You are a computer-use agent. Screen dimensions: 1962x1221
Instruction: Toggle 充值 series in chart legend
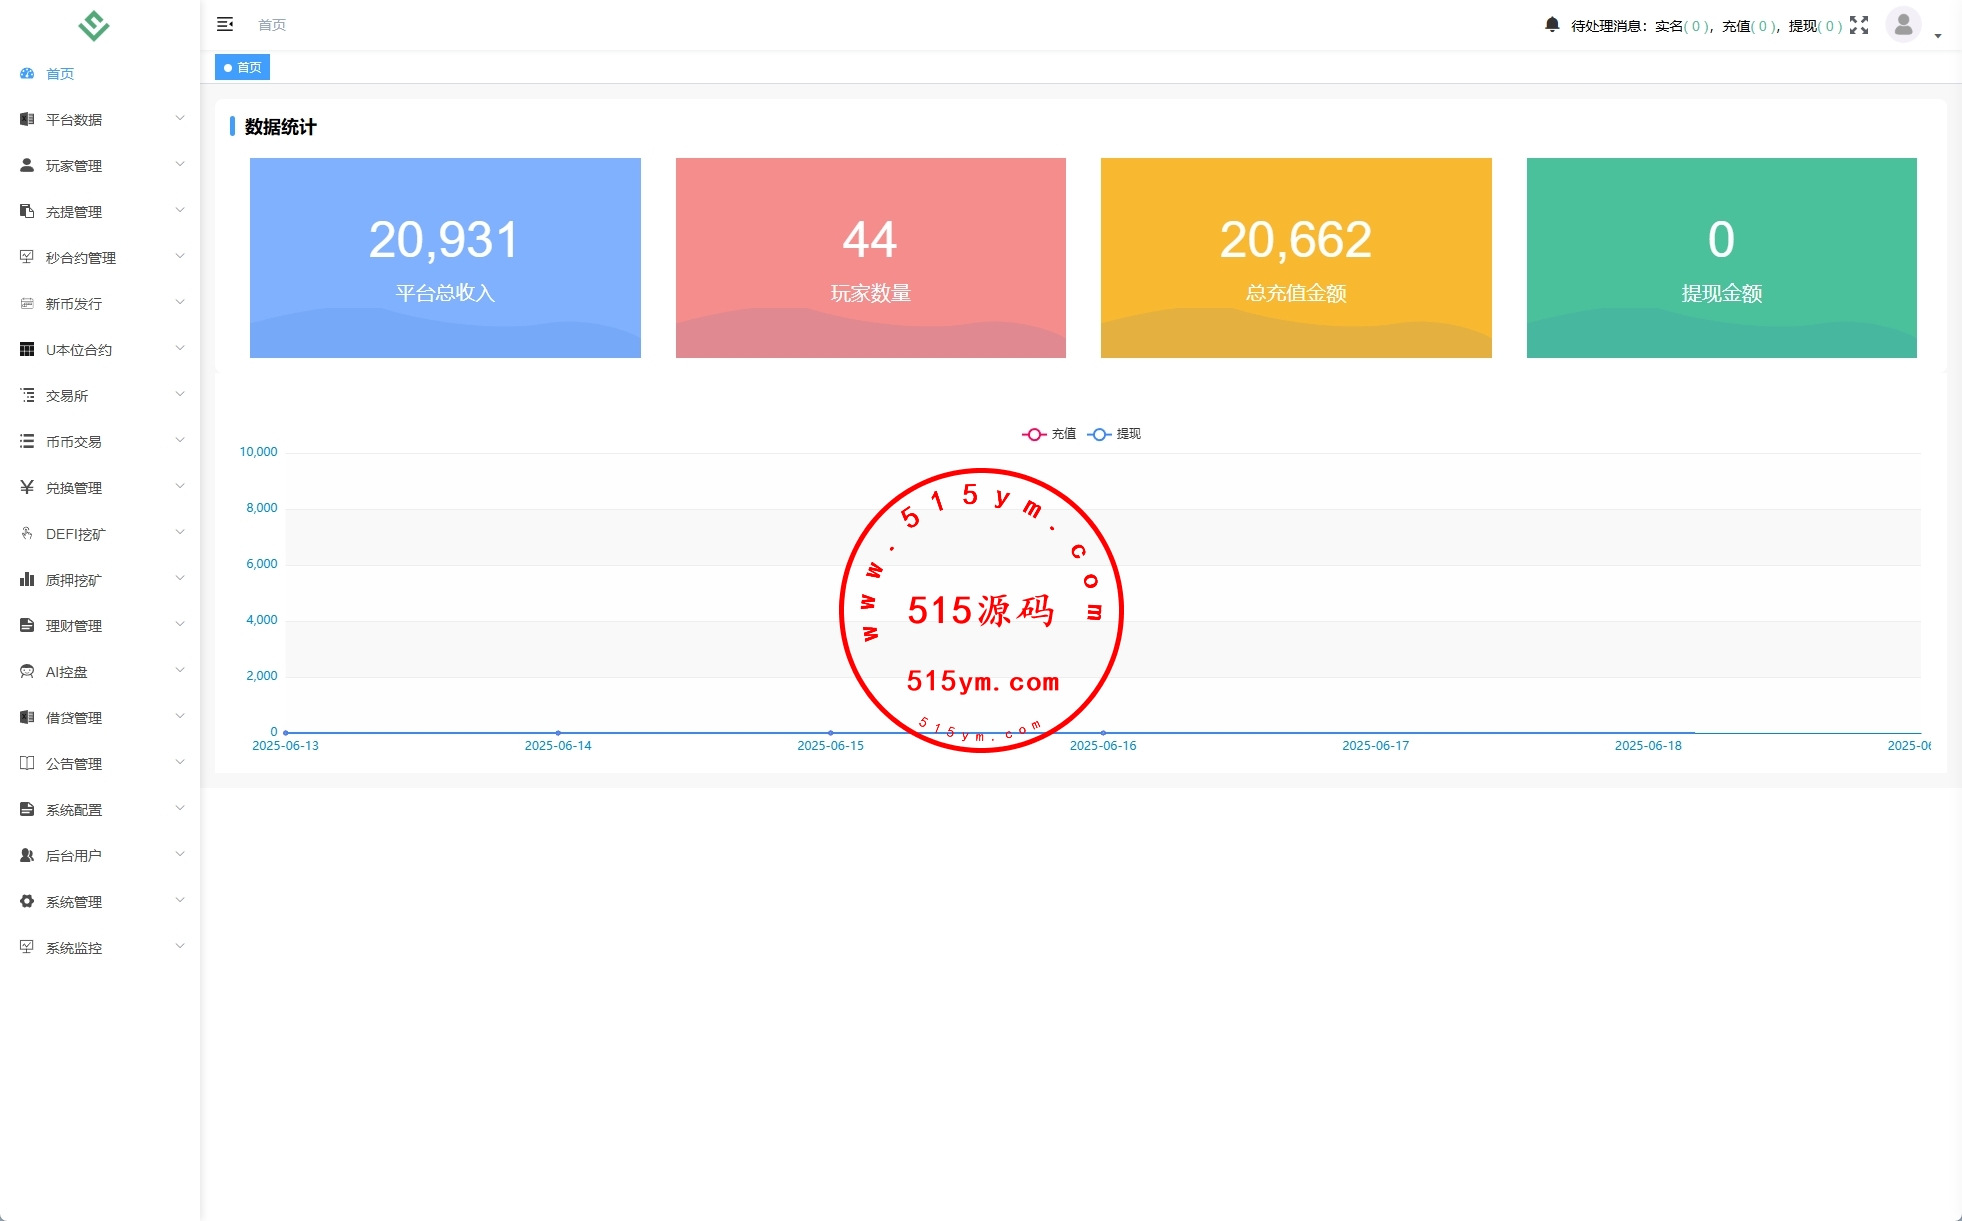coord(1050,434)
